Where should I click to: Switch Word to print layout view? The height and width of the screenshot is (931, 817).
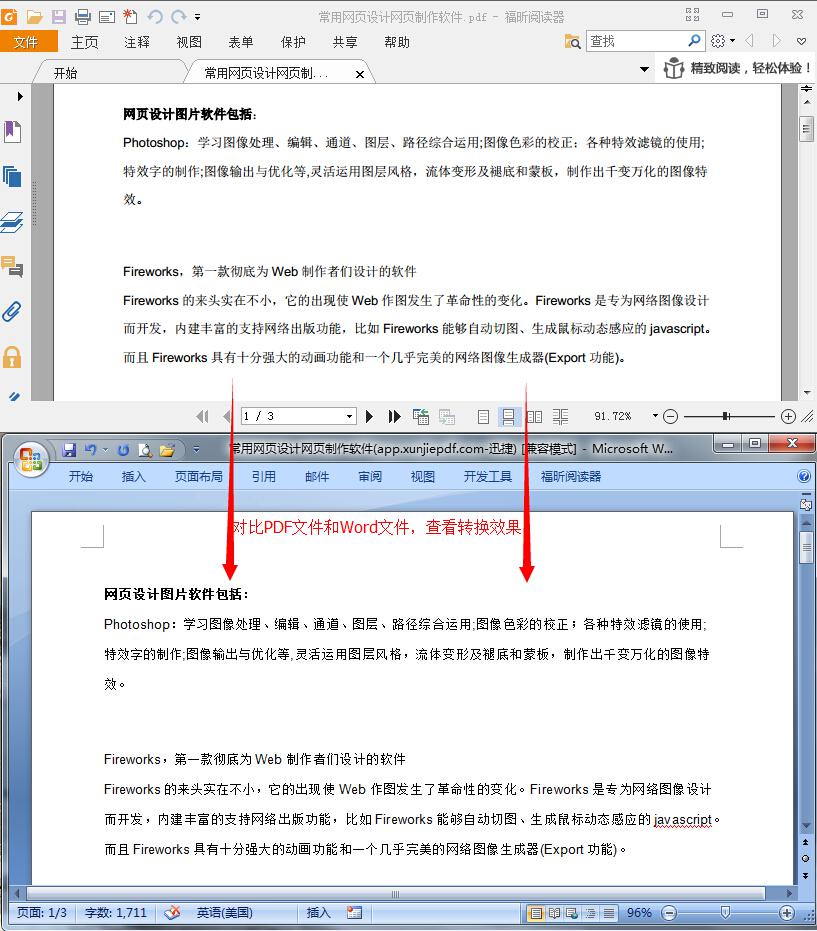[x=536, y=913]
